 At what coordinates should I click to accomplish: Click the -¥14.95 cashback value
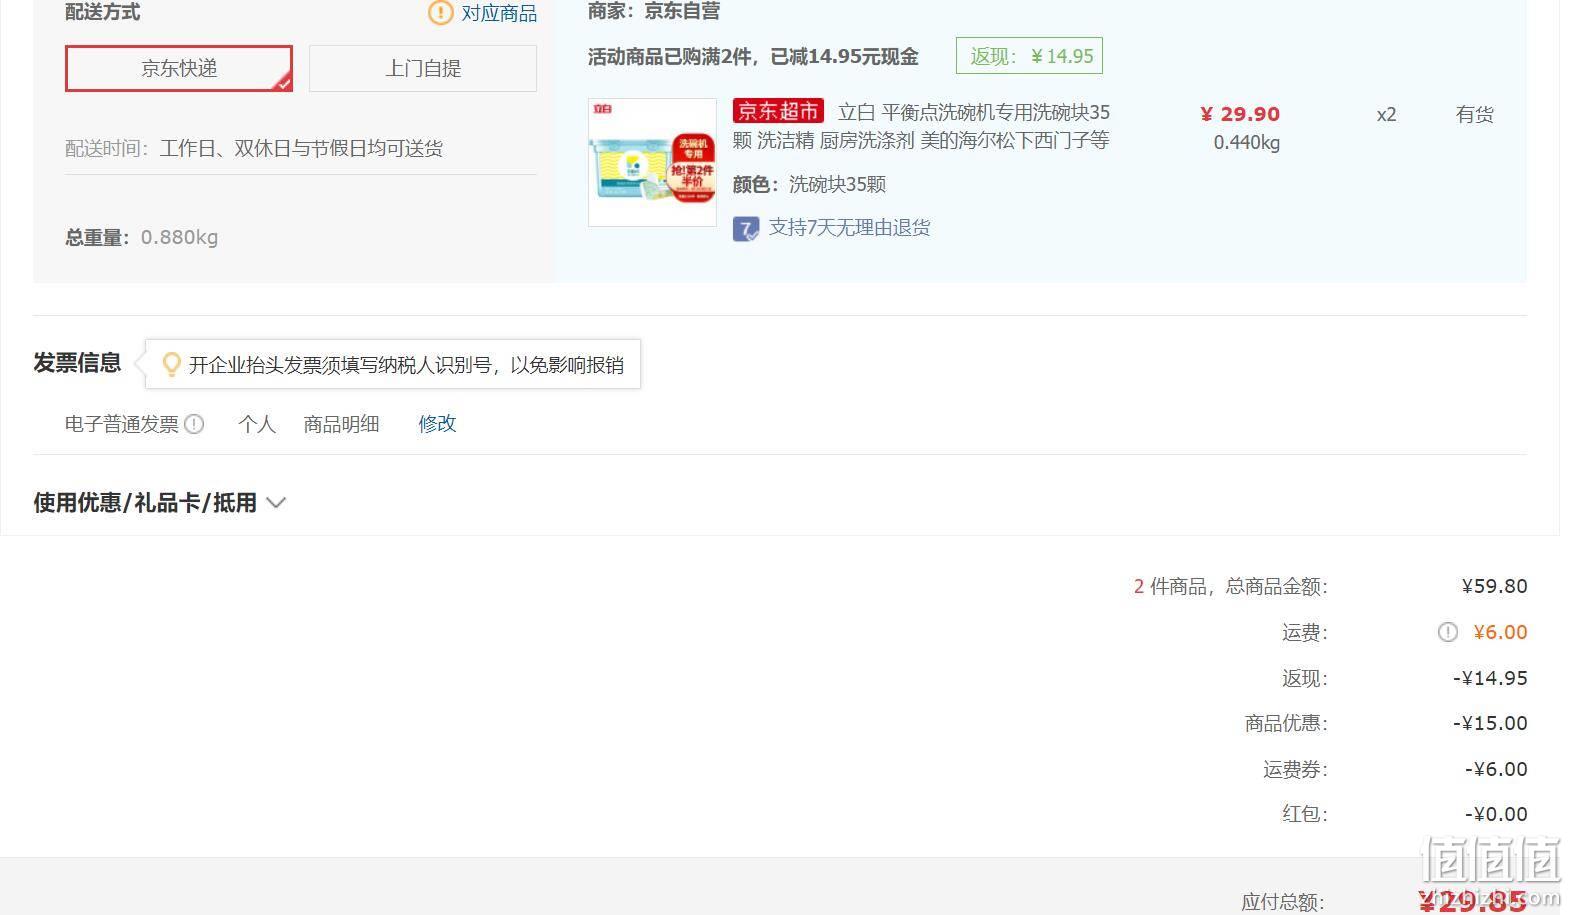tap(1490, 678)
